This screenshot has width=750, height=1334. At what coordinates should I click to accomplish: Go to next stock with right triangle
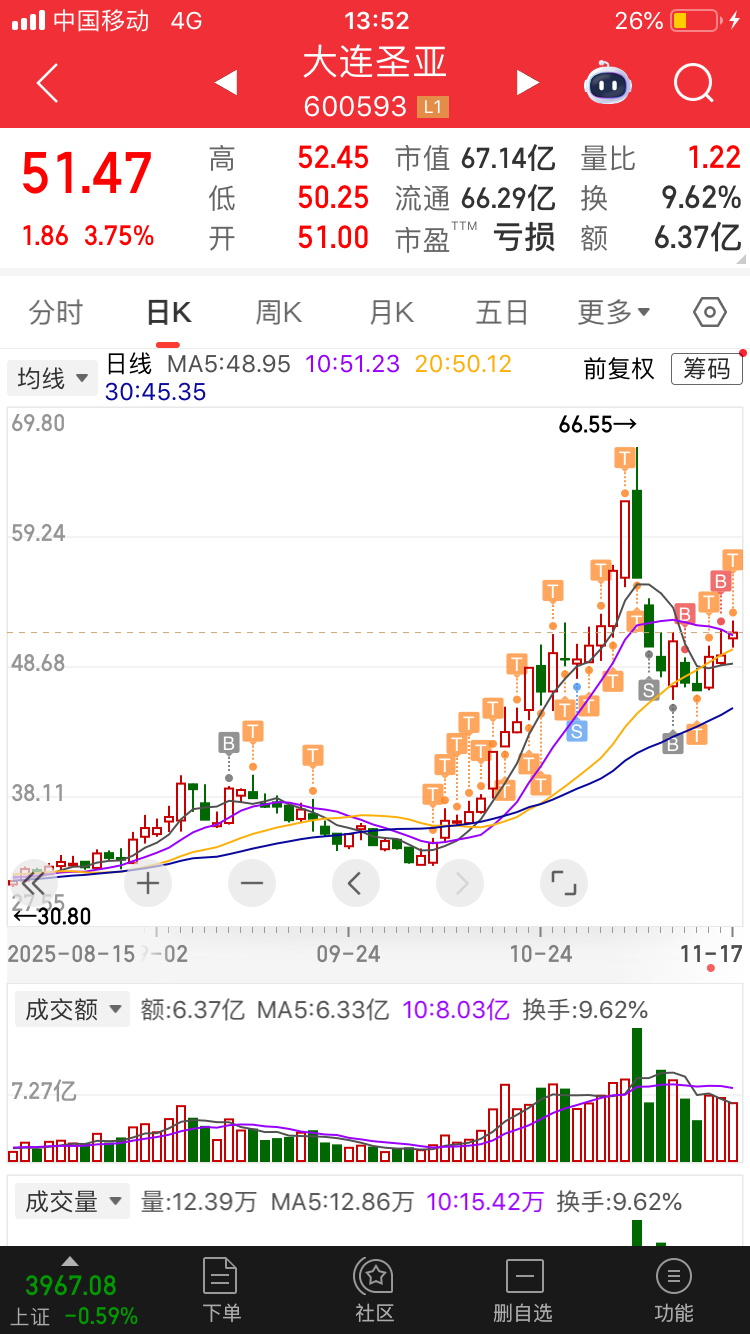(528, 83)
